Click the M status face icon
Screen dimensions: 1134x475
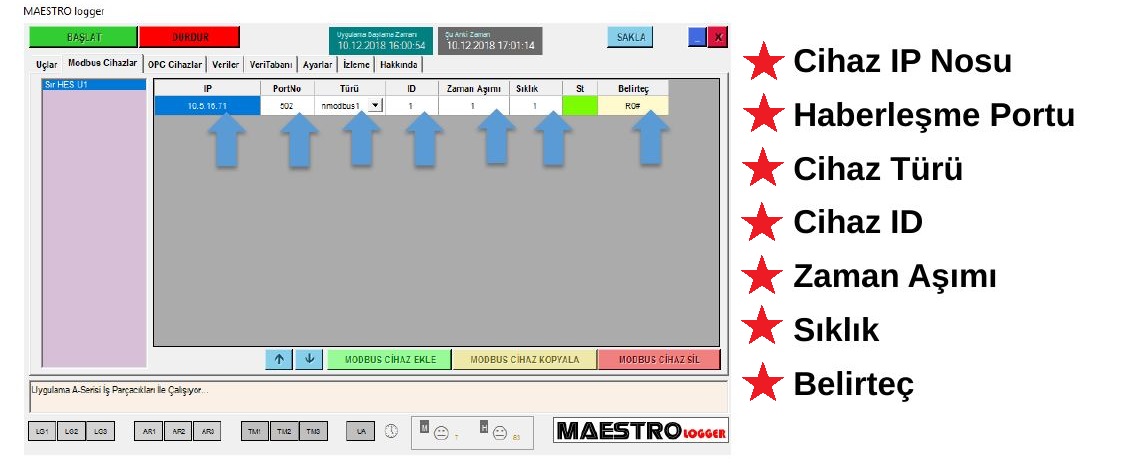(441, 433)
